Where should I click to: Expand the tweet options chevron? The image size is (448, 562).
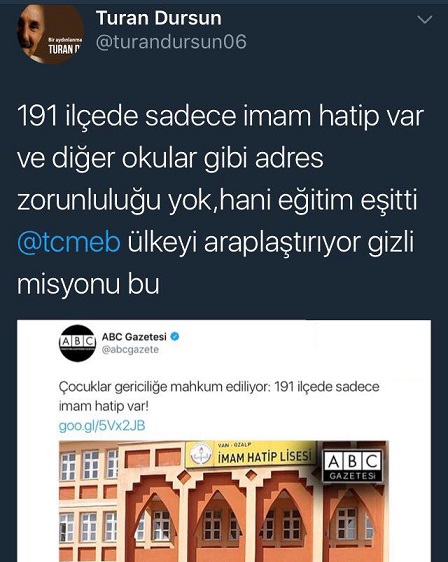[x=425, y=19]
